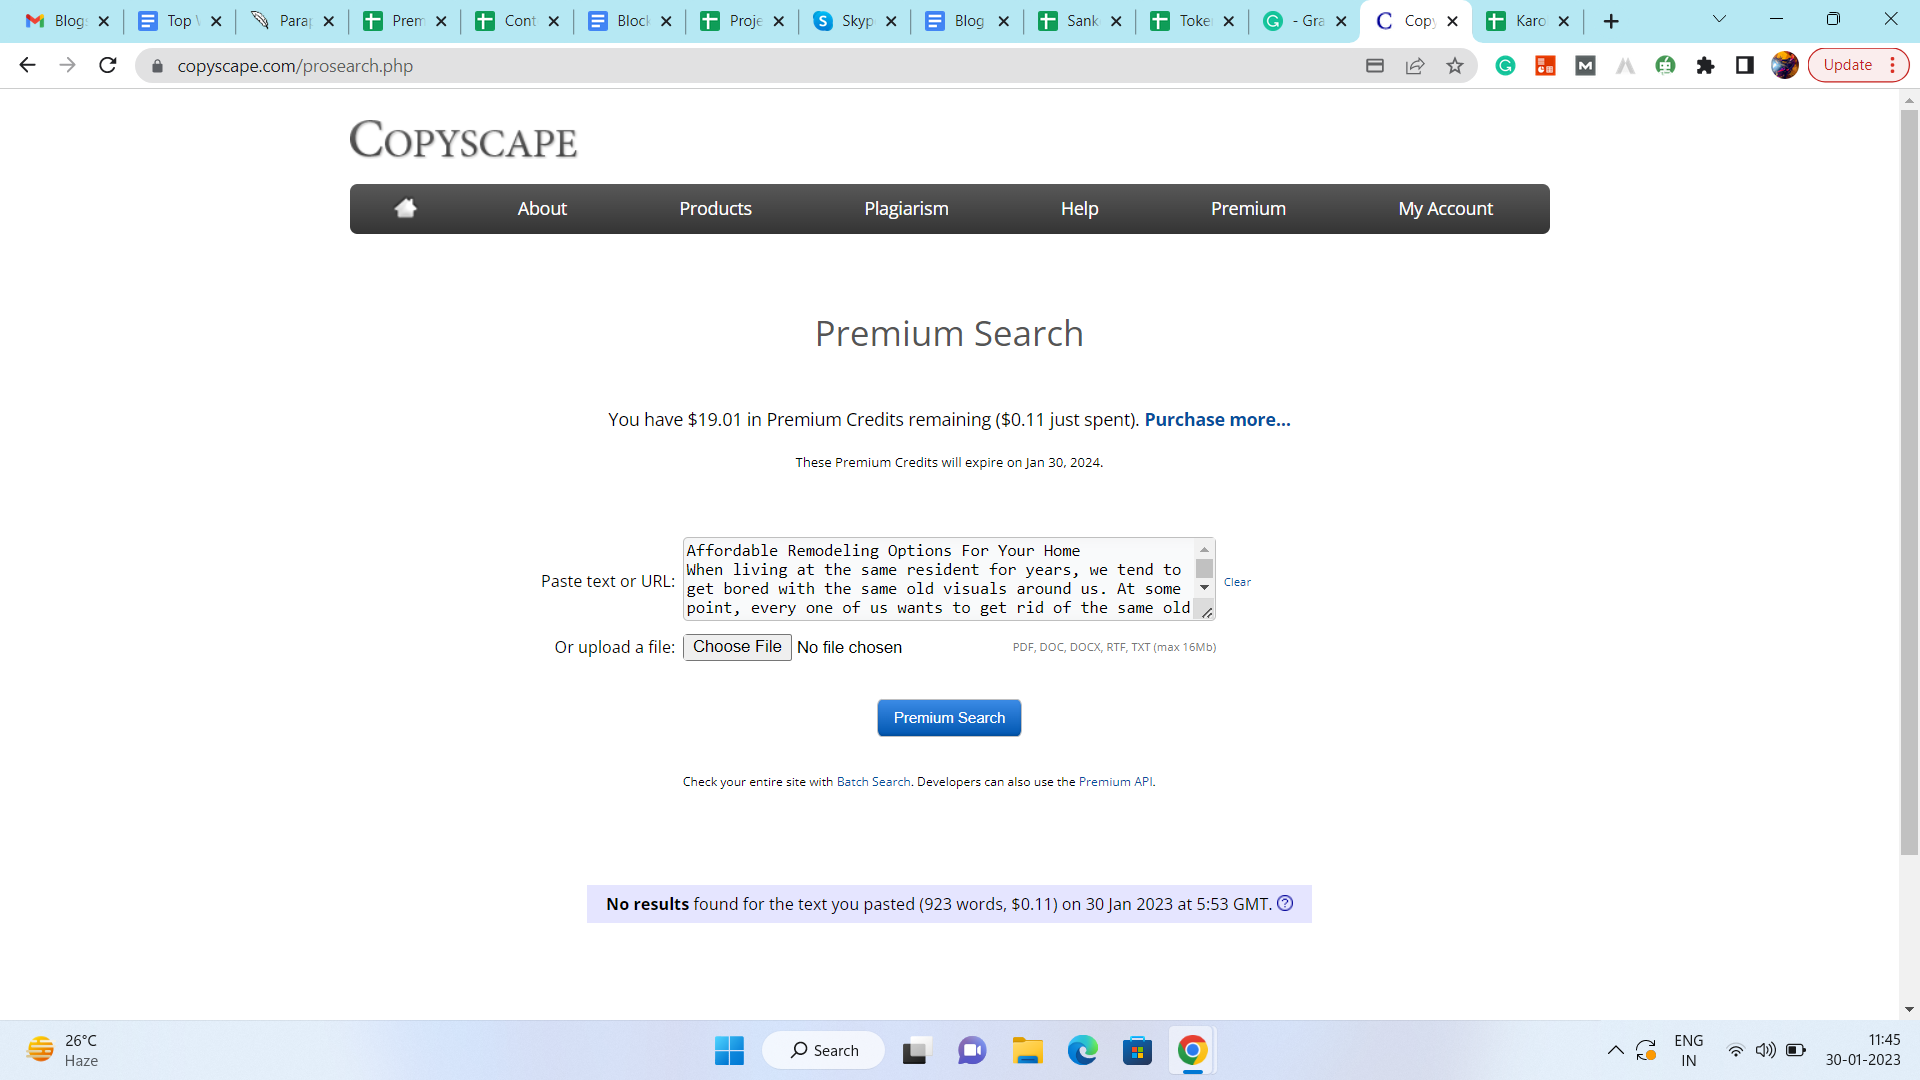Open the Windows Start menu
This screenshot has width=1920, height=1080.
(729, 1050)
